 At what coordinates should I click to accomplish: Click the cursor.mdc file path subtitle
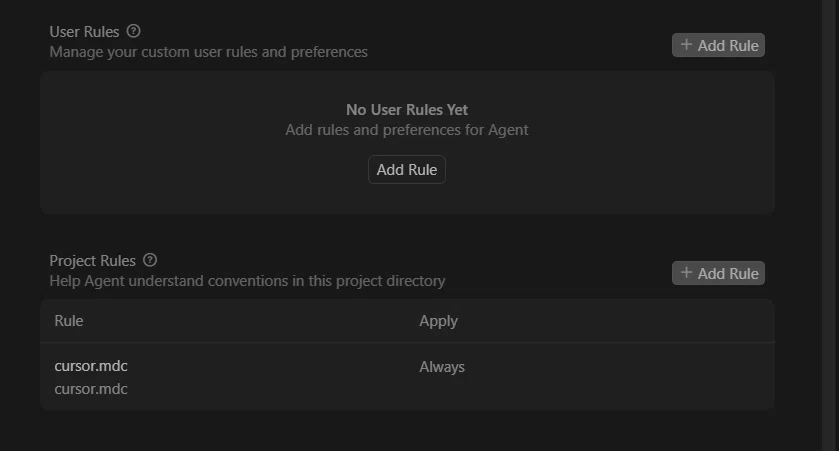[91, 389]
